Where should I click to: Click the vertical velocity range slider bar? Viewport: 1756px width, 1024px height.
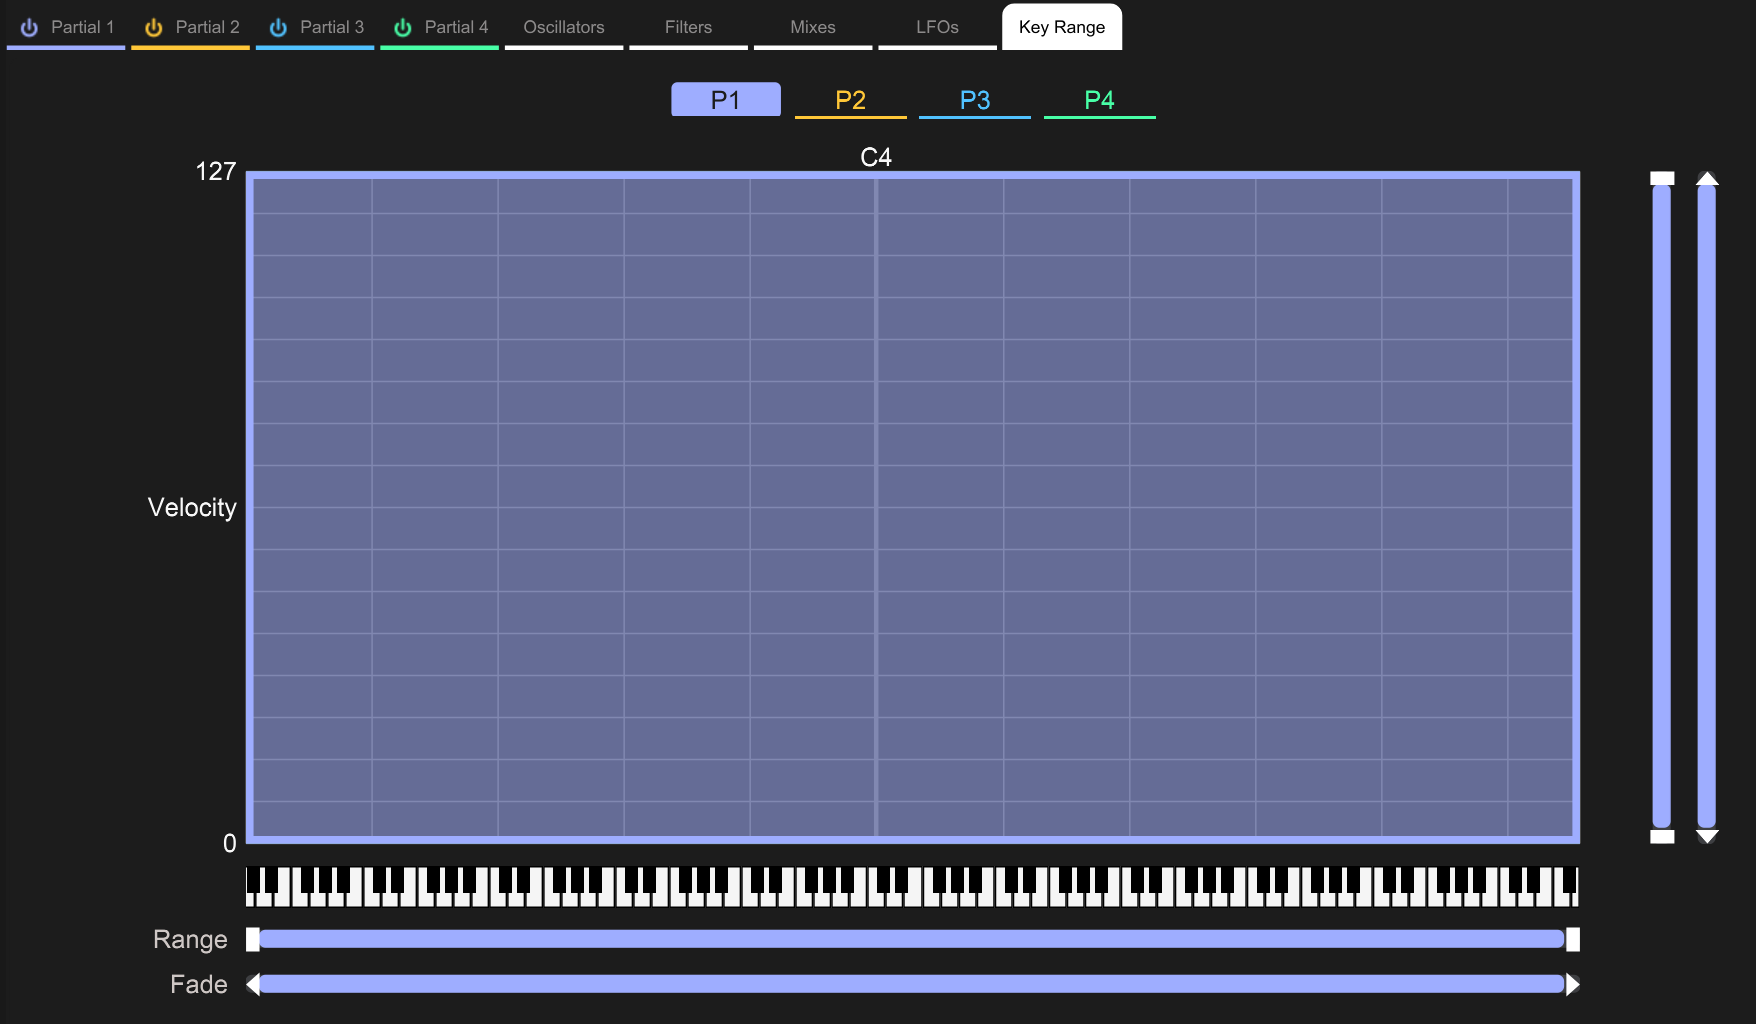coord(1662,507)
